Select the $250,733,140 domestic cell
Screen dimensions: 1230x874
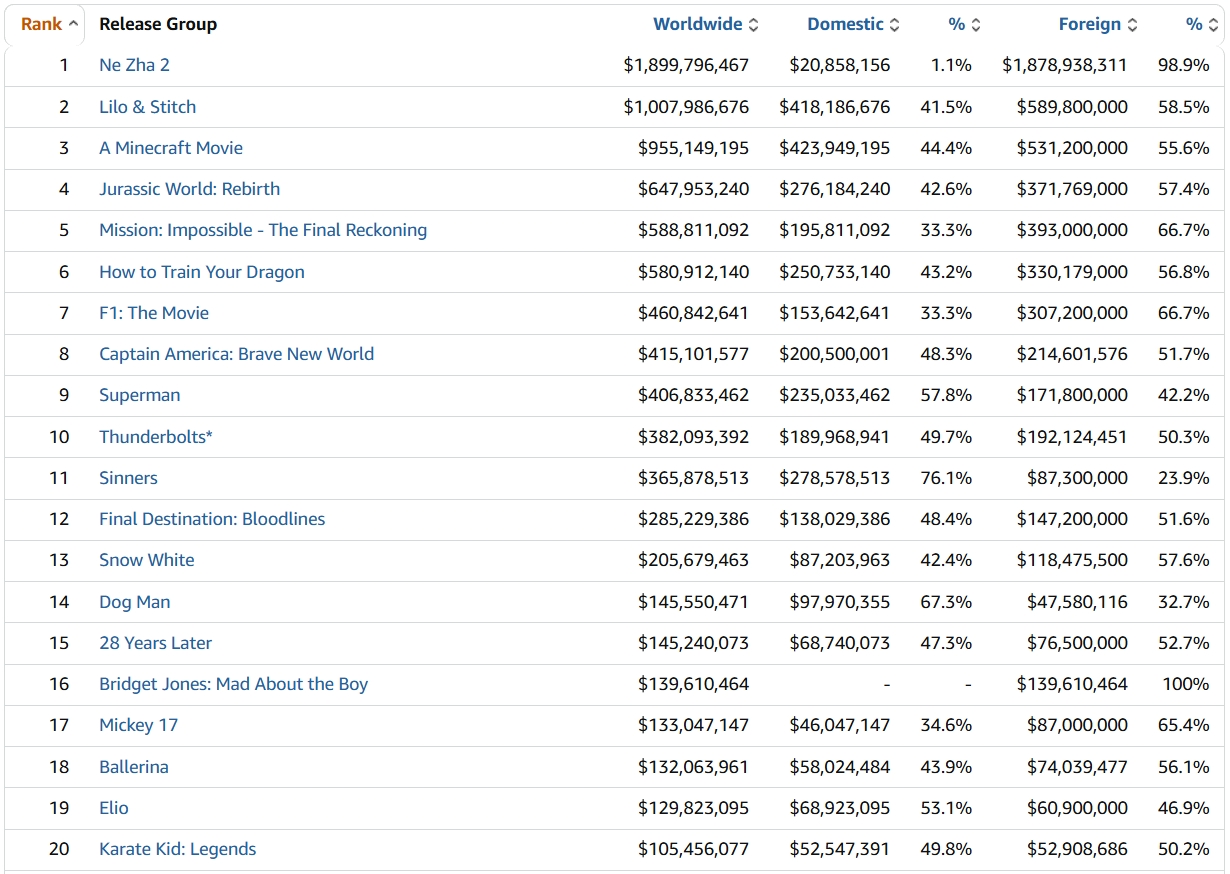835,272
